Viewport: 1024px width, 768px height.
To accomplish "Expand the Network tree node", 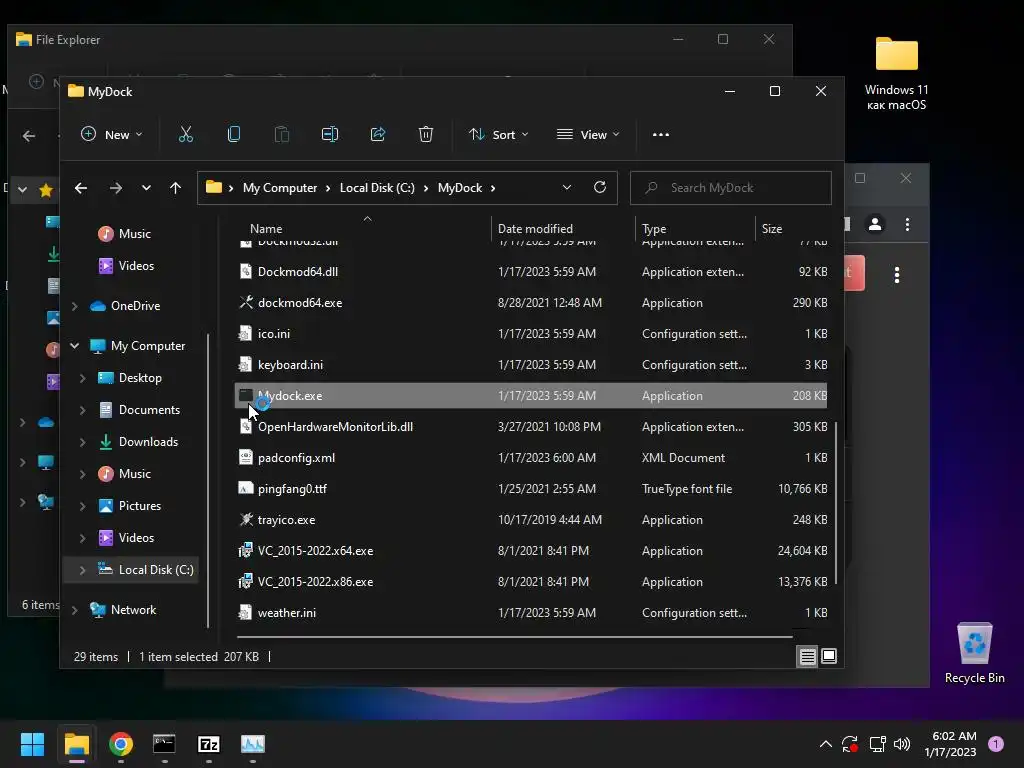I will pos(74,610).
